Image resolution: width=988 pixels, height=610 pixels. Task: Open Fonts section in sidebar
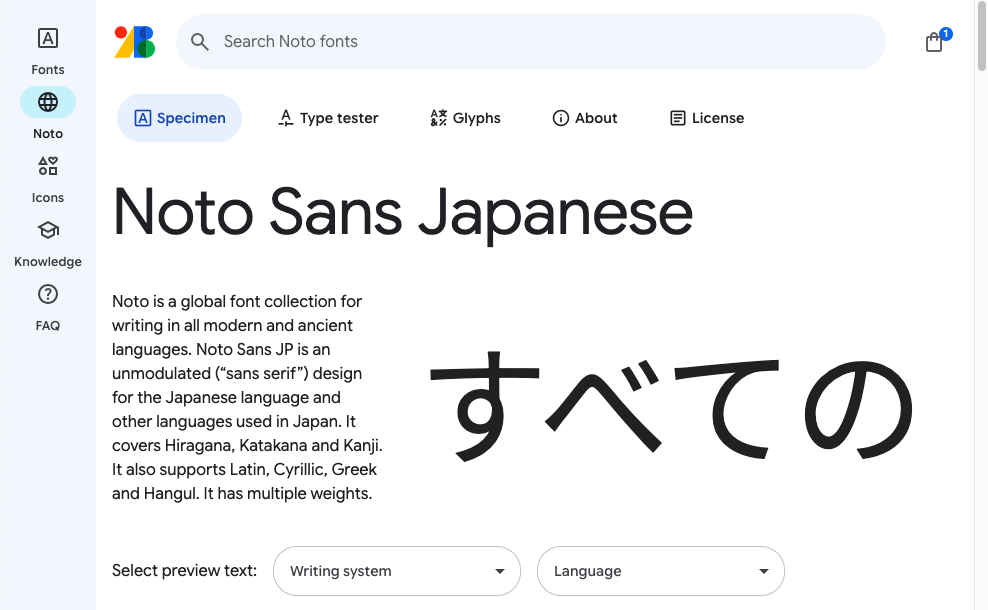[48, 52]
